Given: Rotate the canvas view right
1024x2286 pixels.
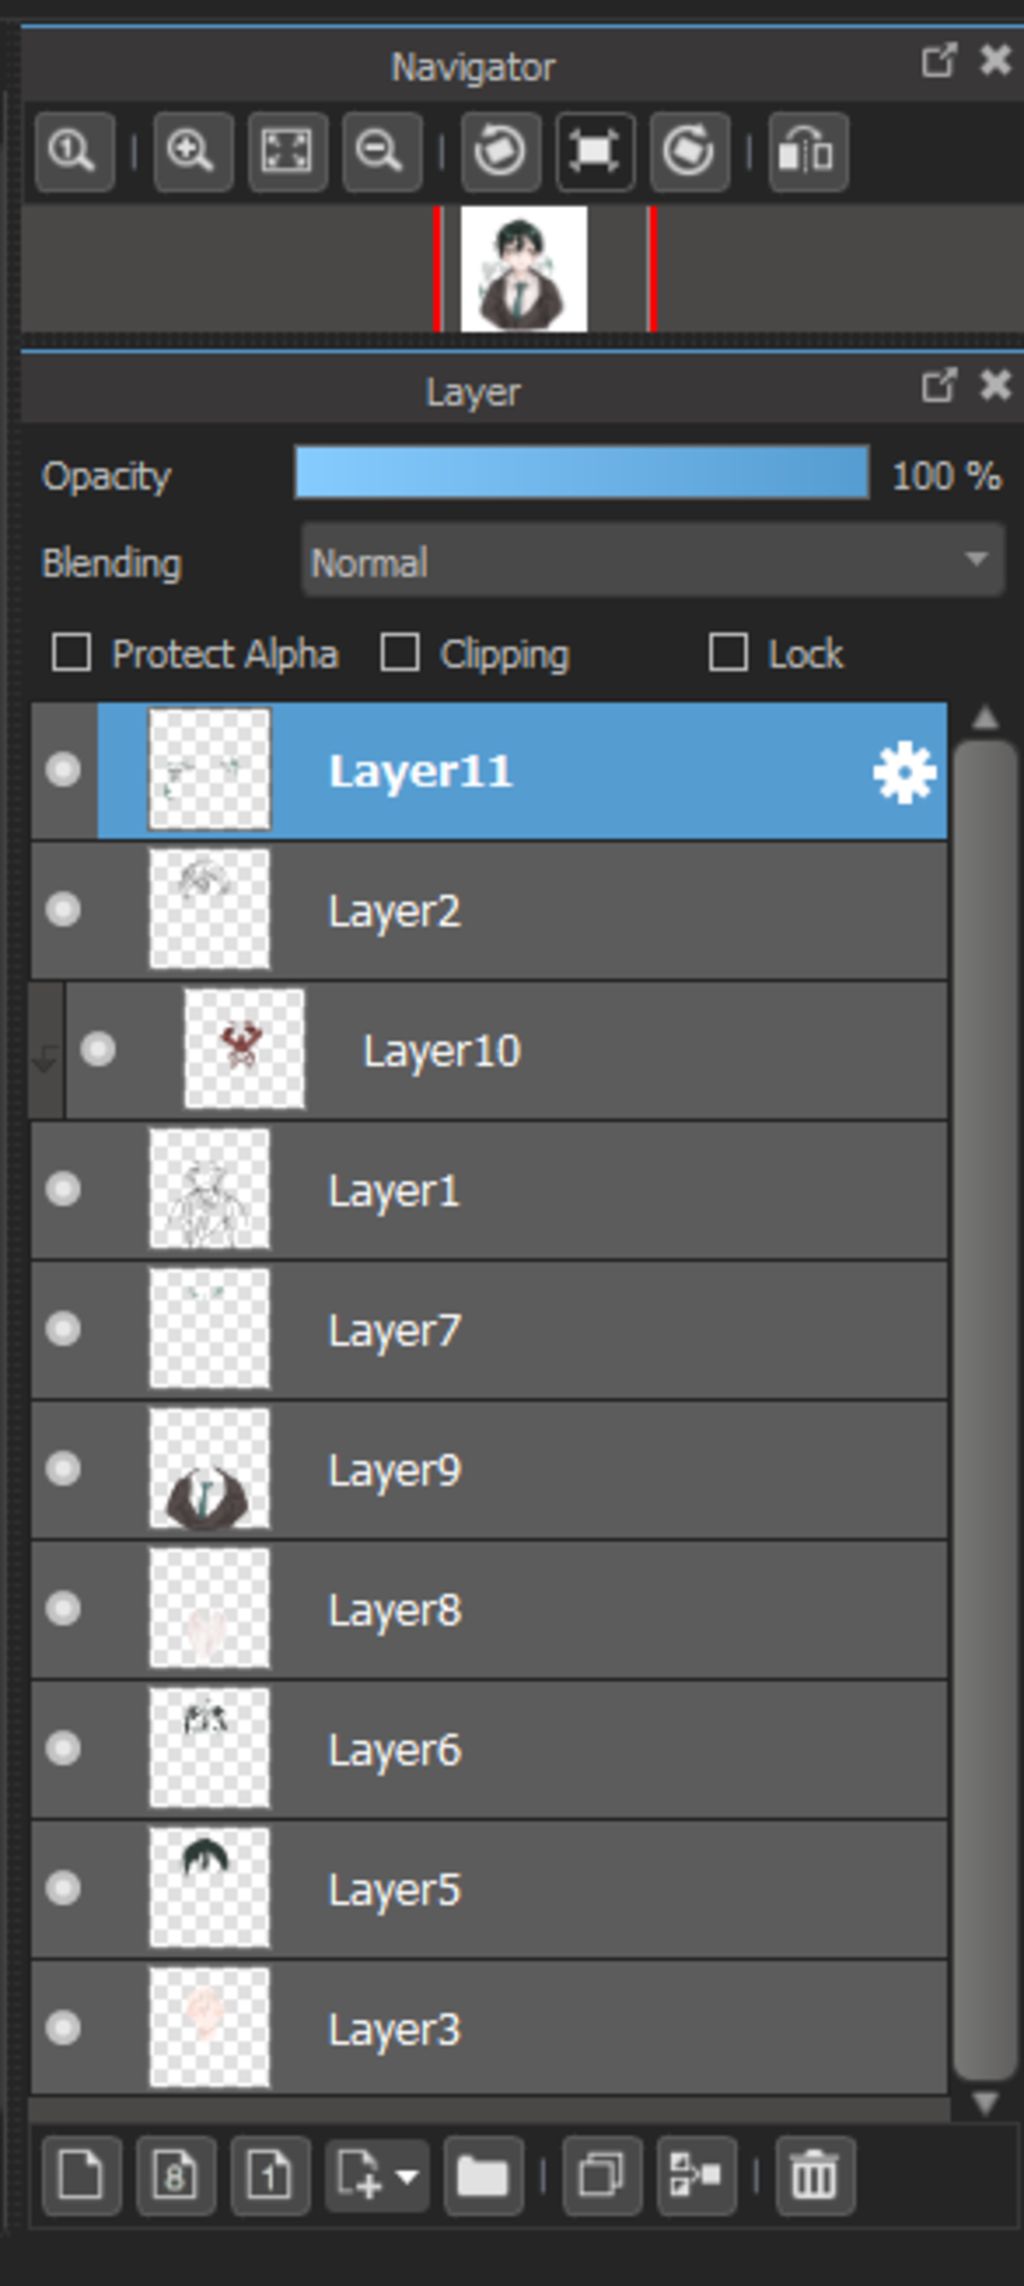Looking at the screenshot, I should (688, 152).
